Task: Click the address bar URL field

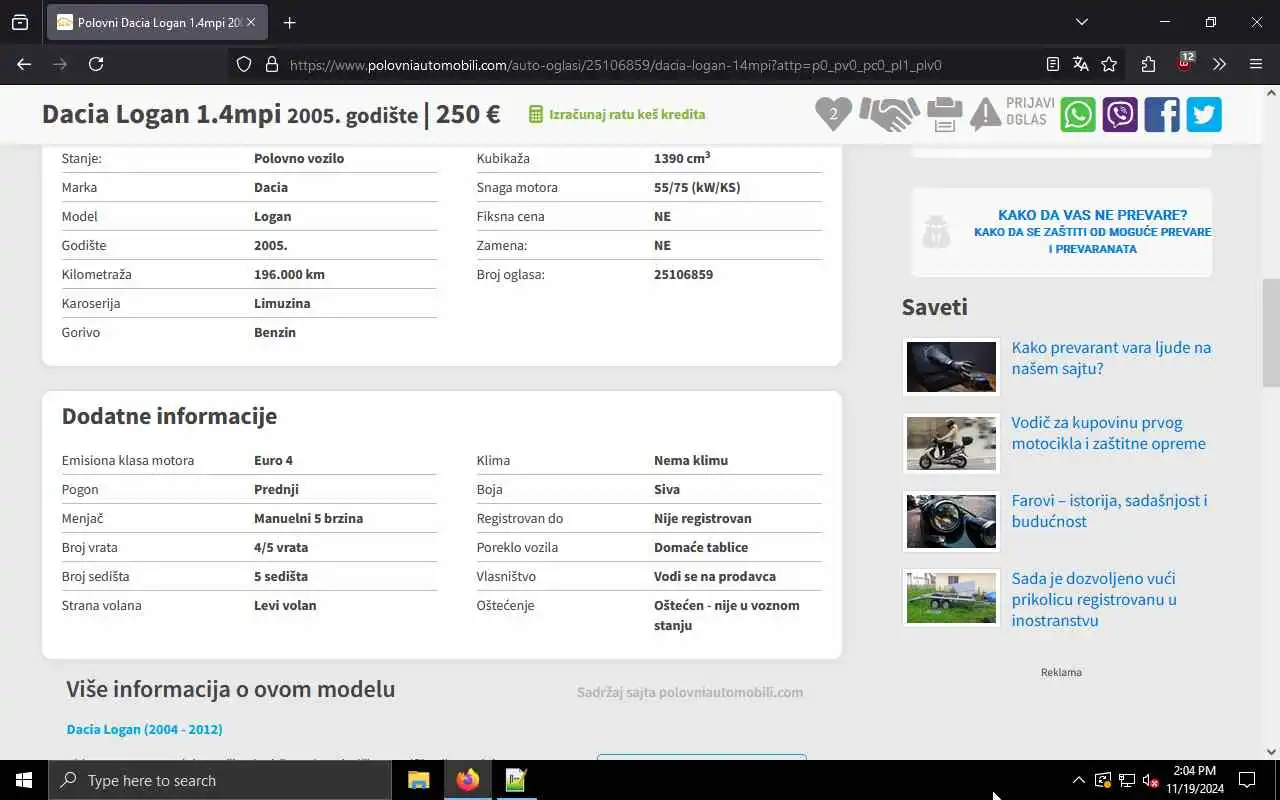Action: tap(615, 65)
